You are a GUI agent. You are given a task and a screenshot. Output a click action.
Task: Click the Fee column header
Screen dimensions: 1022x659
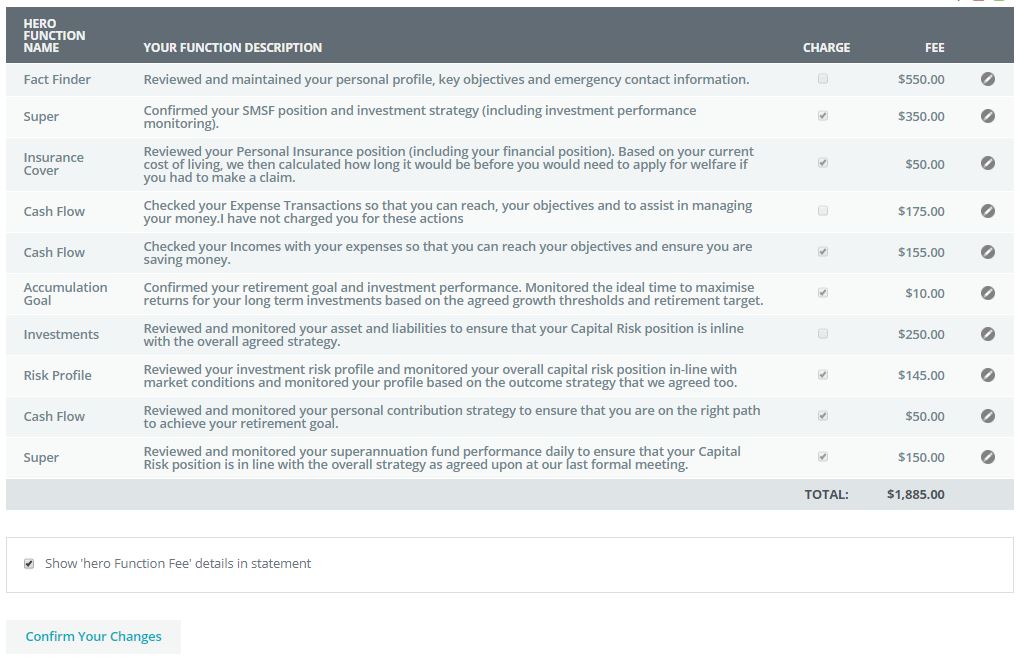934,47
